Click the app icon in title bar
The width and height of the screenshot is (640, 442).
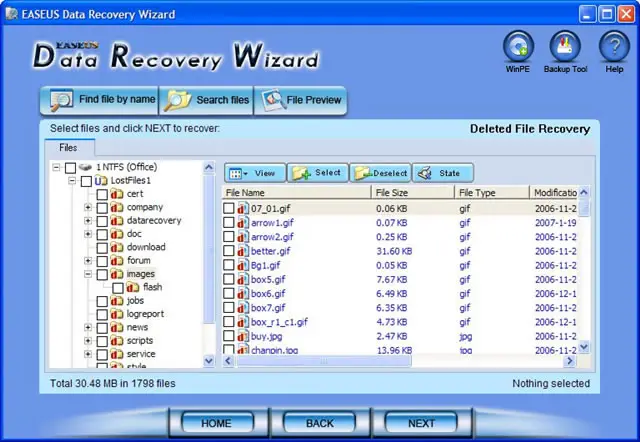click(x=12, y=14)
